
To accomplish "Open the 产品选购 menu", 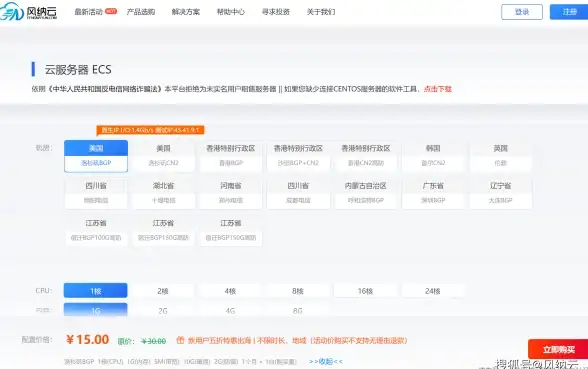I will point(141,12).
